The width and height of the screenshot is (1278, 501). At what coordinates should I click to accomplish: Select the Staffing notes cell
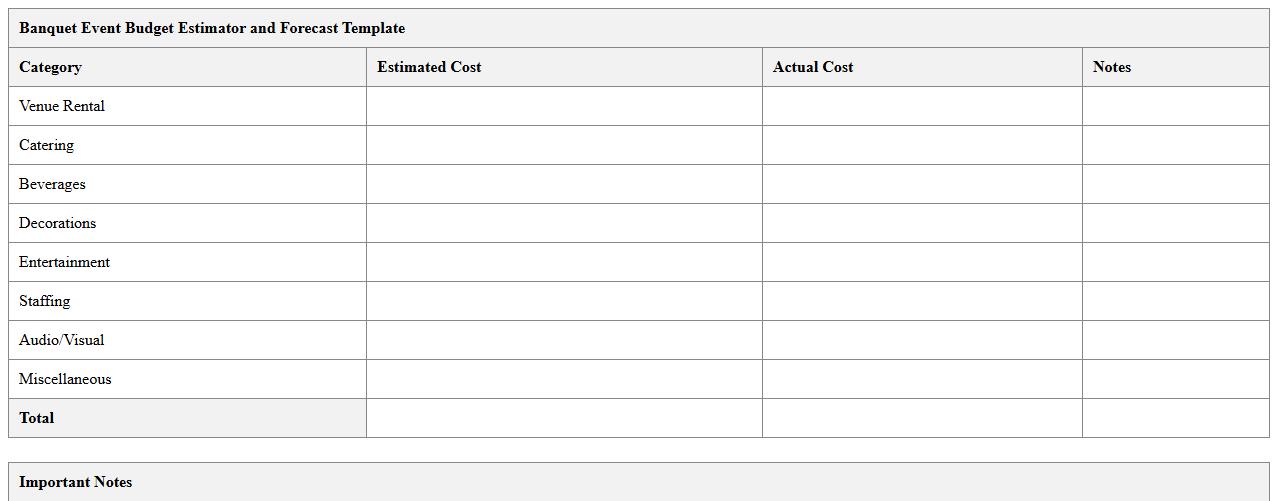coord(1175,301)
